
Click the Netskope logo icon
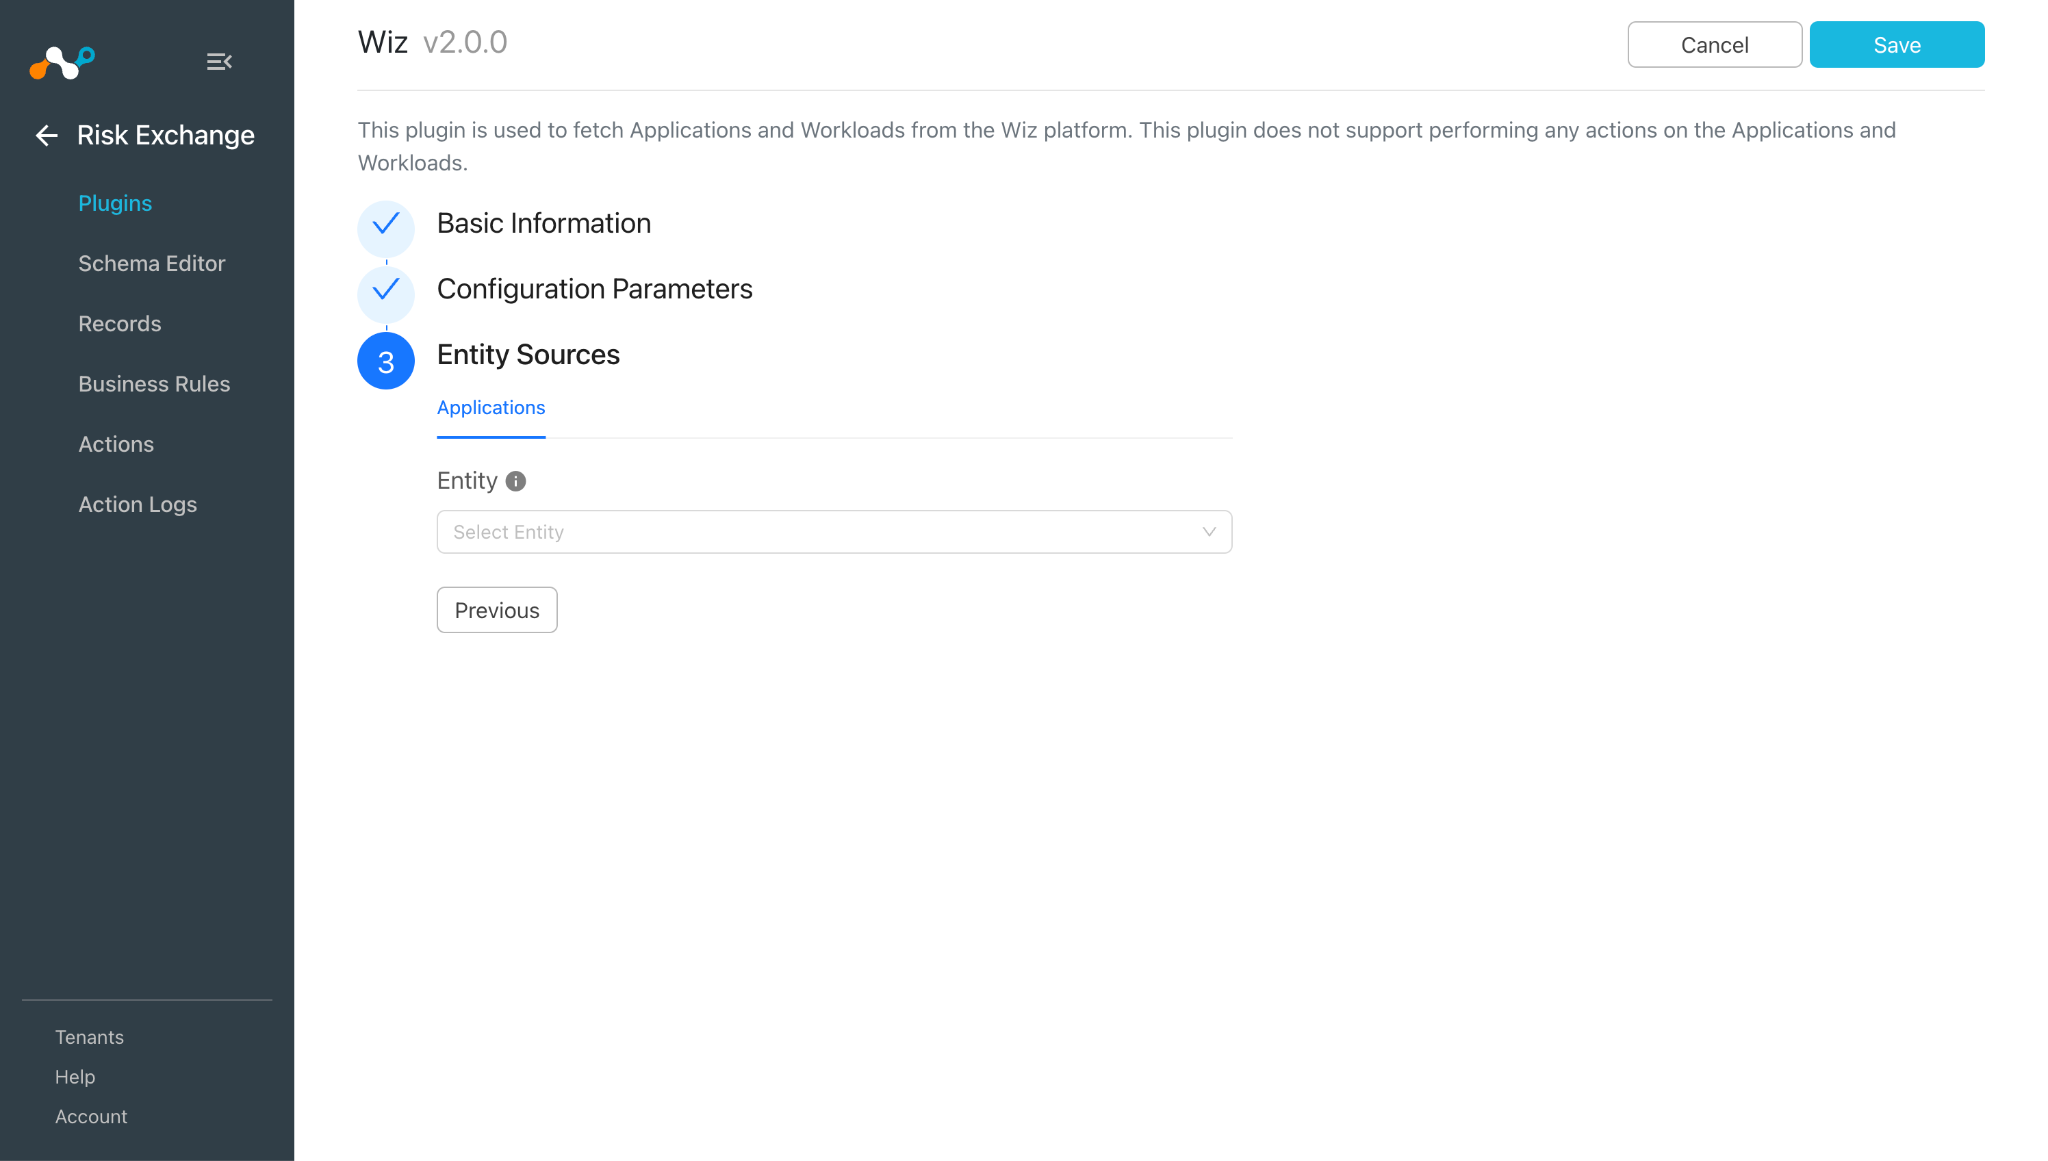pyautogui.click(x=62, y=62)
